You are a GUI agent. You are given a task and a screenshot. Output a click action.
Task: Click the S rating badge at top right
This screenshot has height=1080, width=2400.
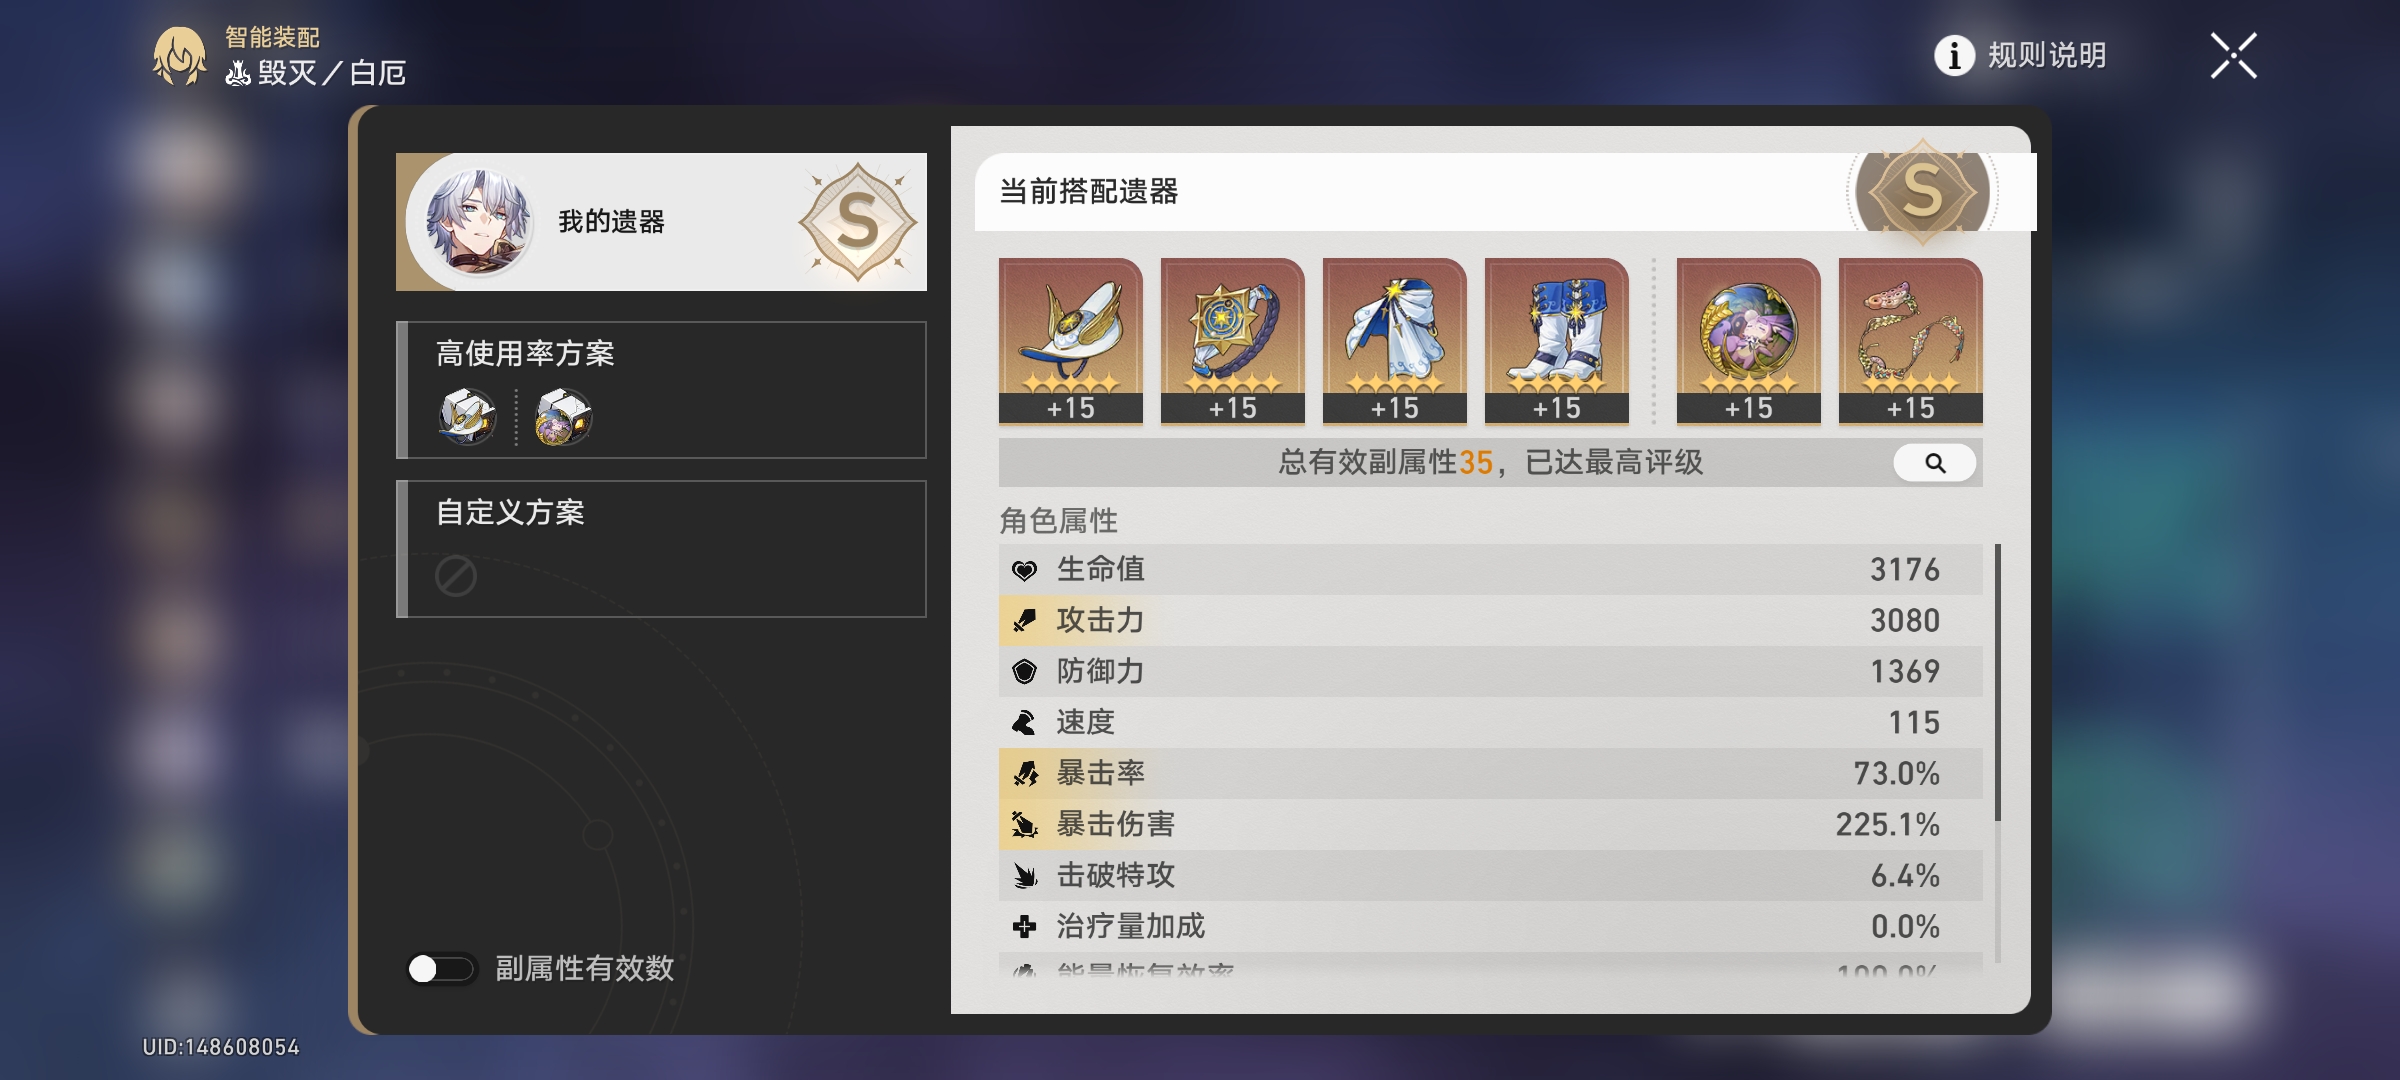1922,191
